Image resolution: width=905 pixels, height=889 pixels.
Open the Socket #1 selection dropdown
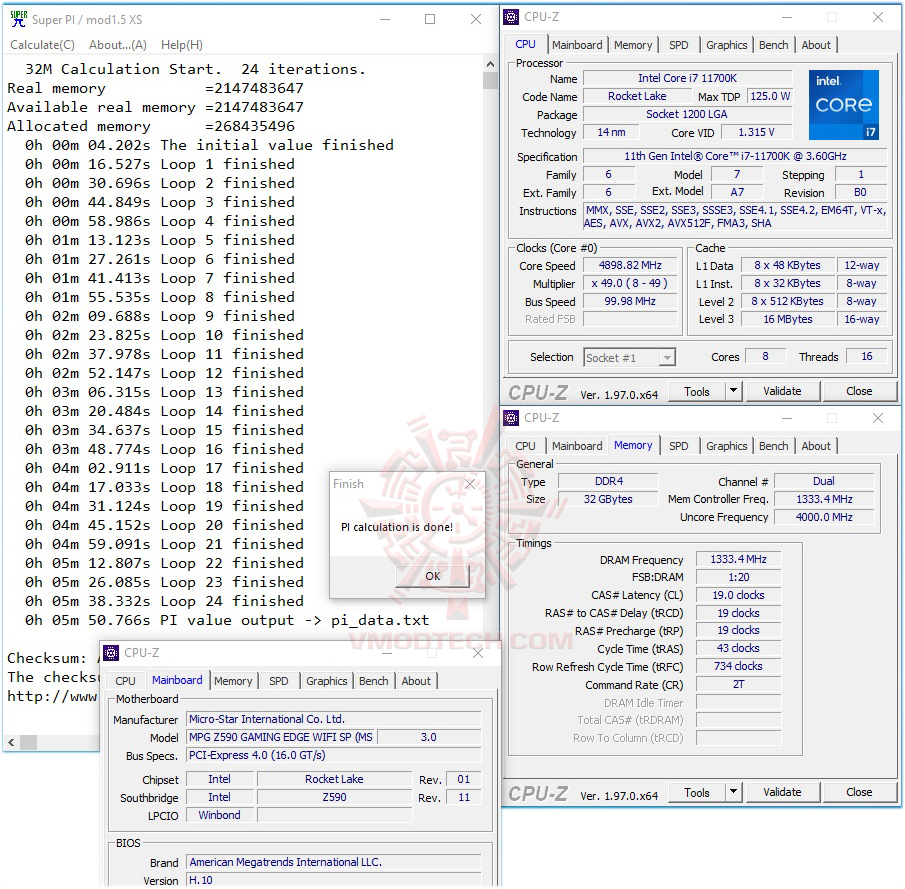coord(629,358)
